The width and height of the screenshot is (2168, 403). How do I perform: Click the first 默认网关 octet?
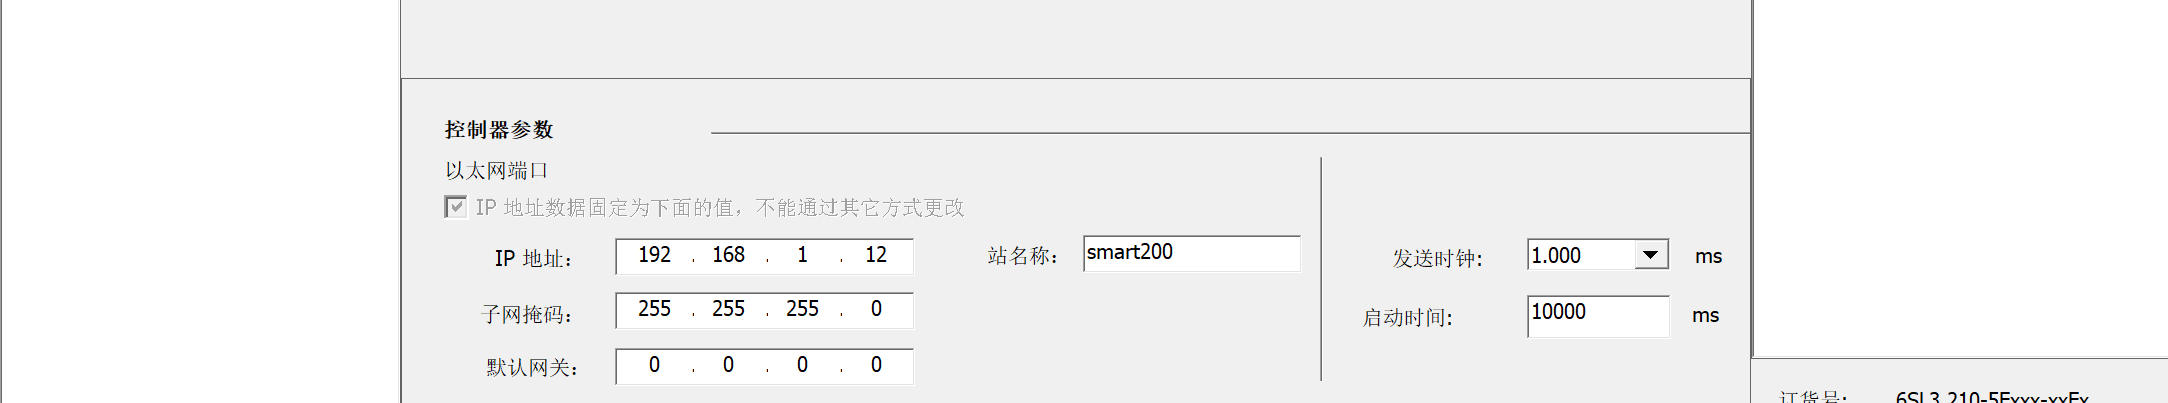coord(654,366)
